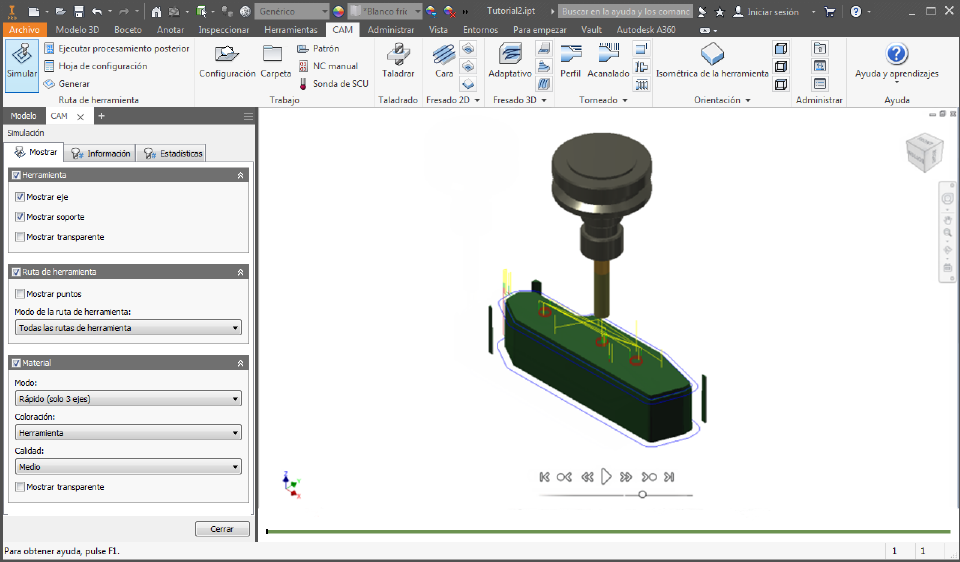The width and height of the screenshot is (960, 562).
Task: Uncheck Mostrar eje
Action: click(20, 197)
